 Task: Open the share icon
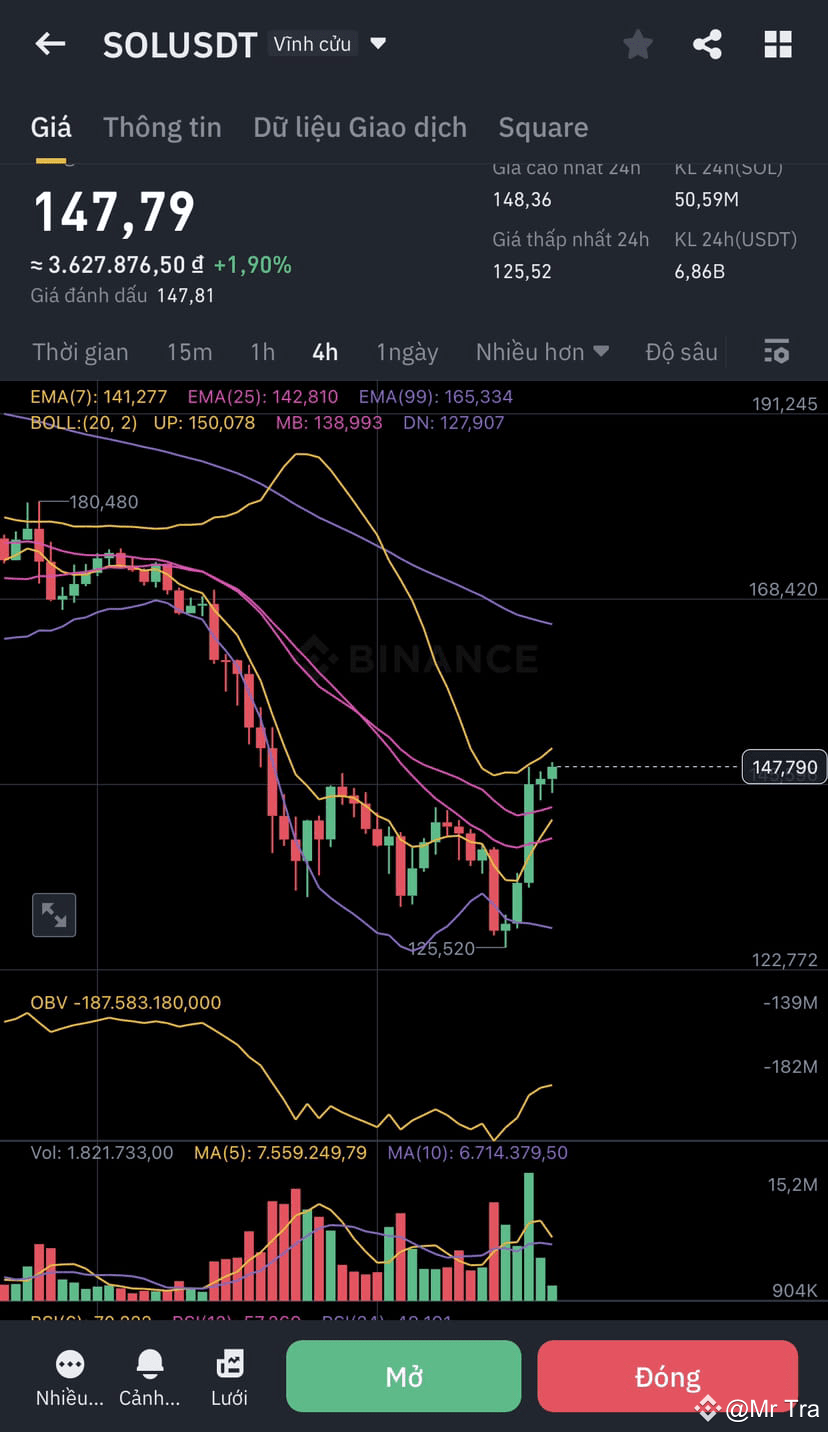point(707,44)
